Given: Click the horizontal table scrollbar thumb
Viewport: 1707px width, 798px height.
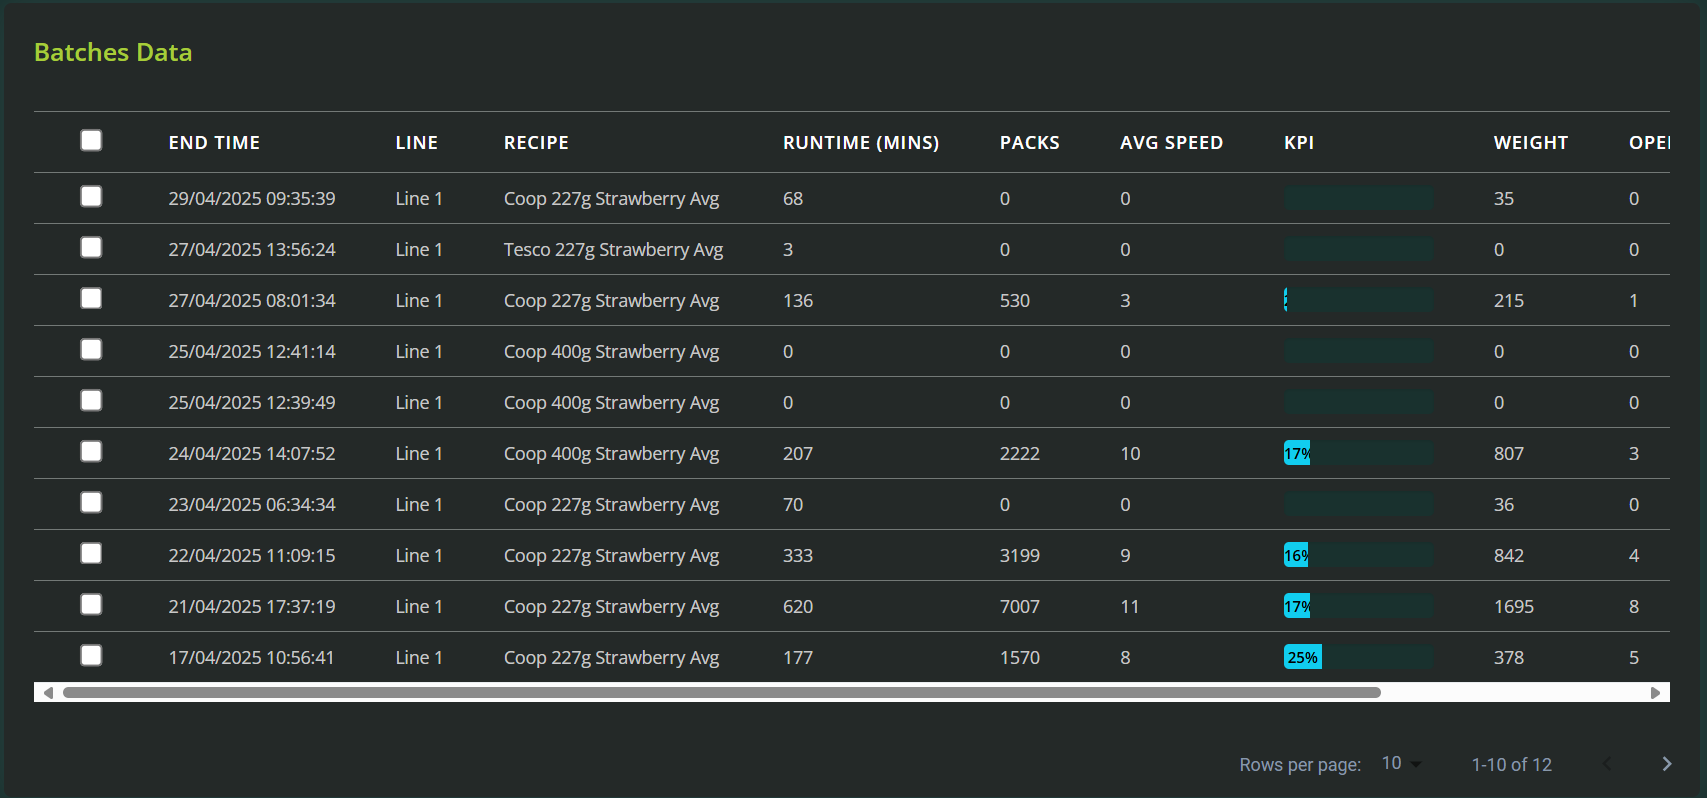Looking at the screenshot, I should pyautogui.click(x=720, y=692).
